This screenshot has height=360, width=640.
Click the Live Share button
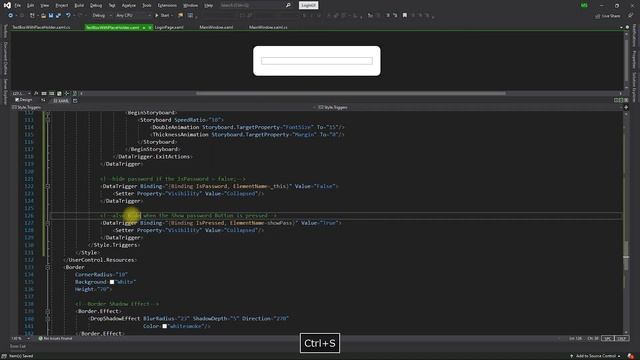pyautogui.click(x=608, y=16)
